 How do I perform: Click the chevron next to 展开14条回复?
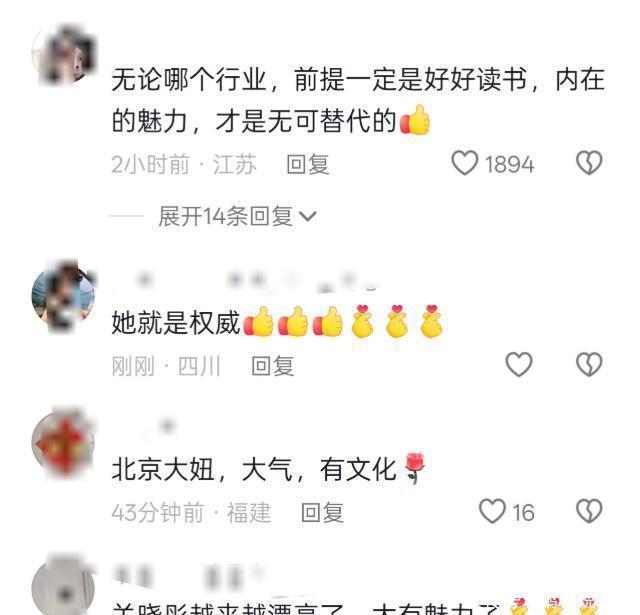[308, 216]
